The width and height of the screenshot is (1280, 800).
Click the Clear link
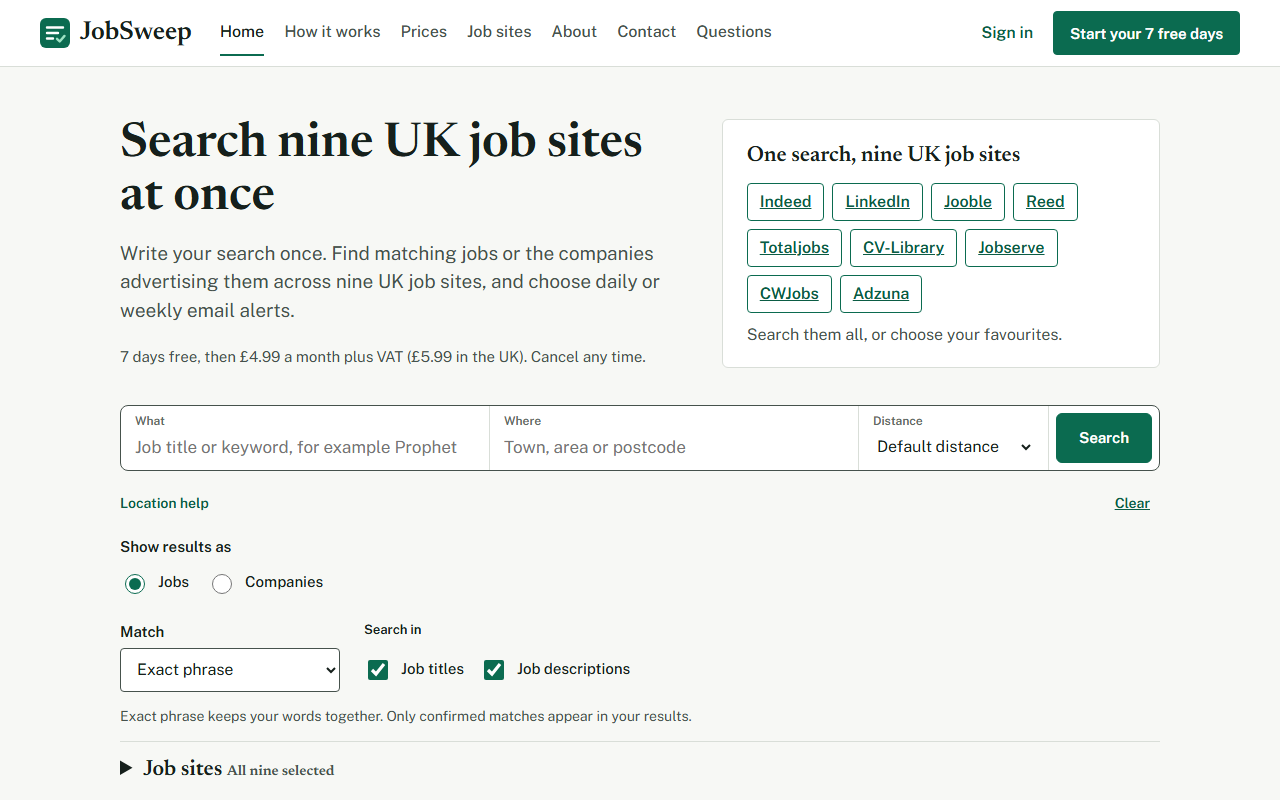1132,503
